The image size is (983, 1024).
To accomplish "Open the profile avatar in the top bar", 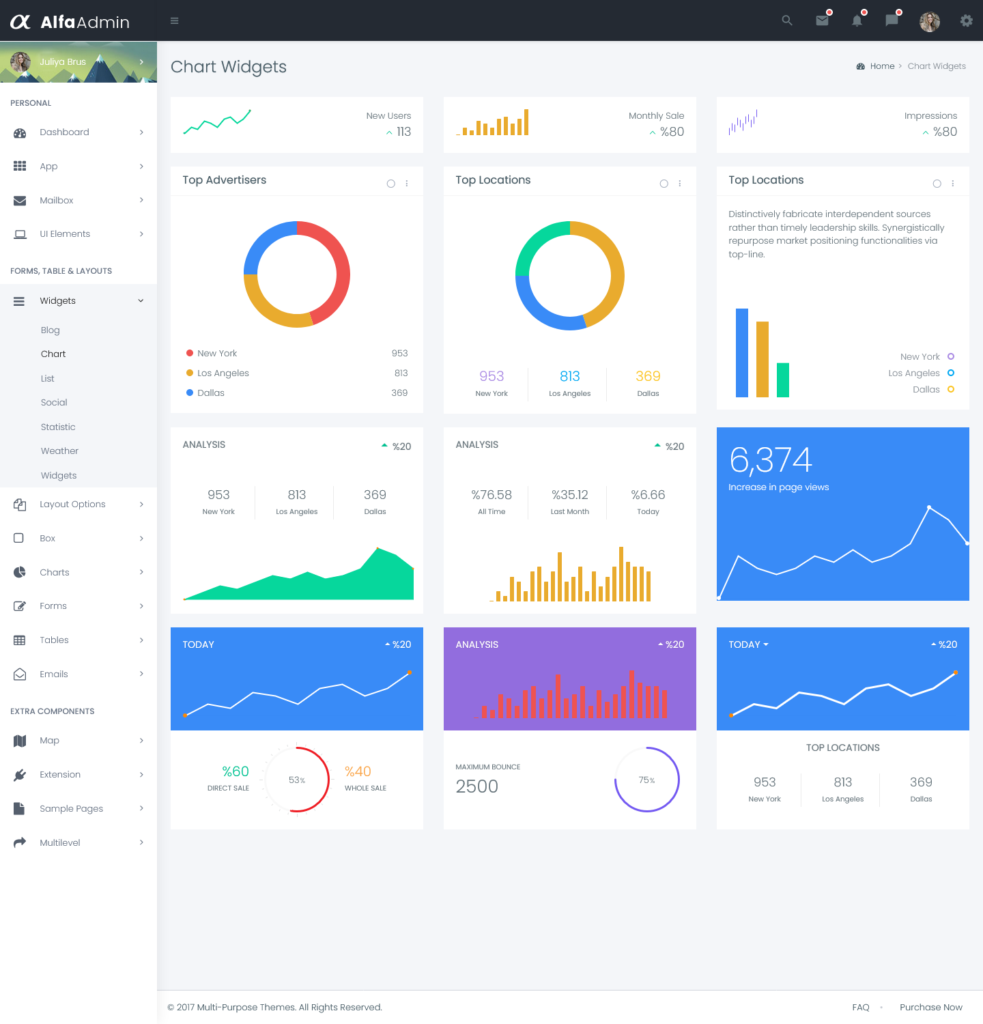I will [929, 20].
